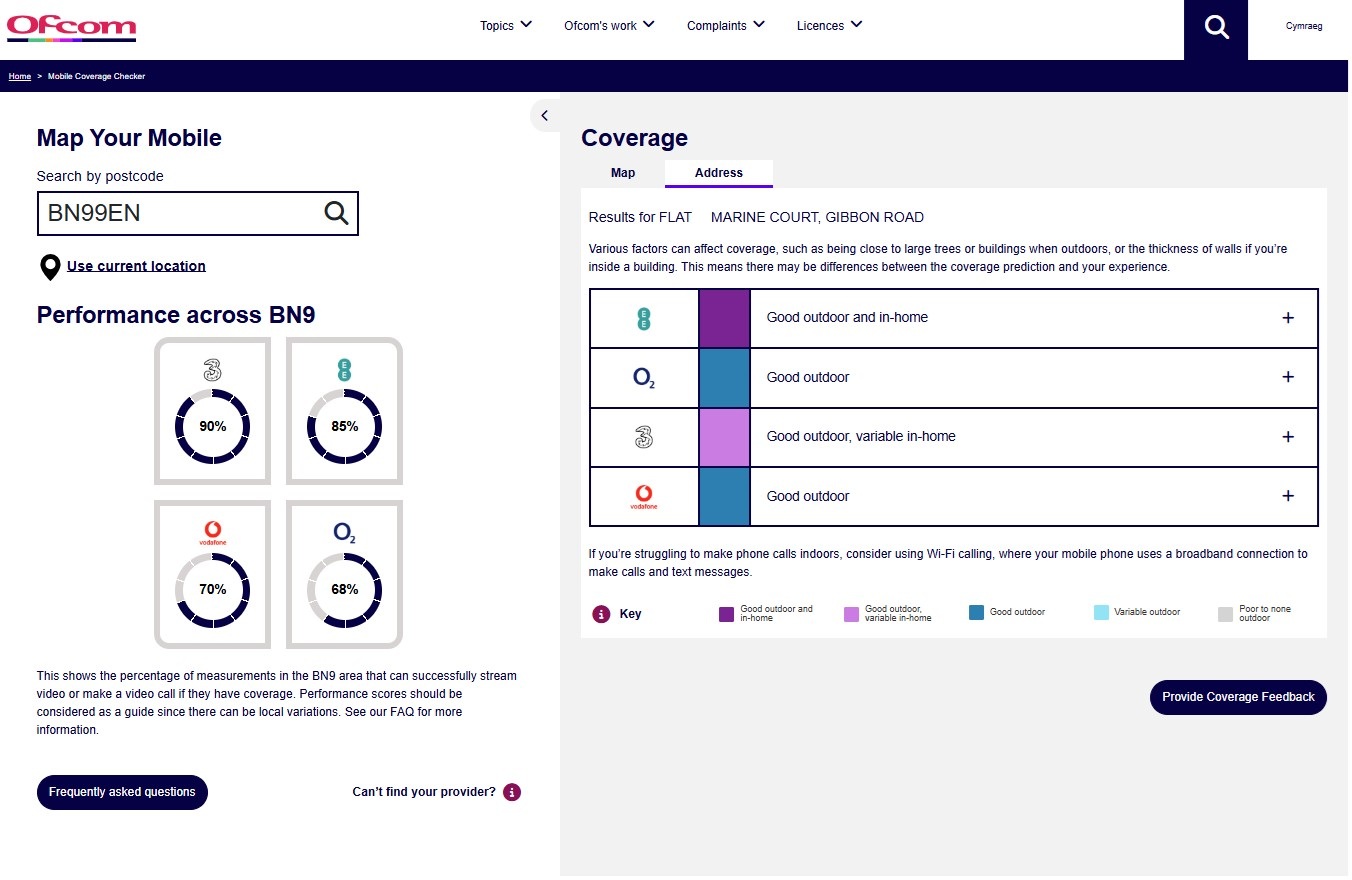Select the Vodafone performance card
Image resolution: width=1352 pixels, height=880 pixels.
pos(212,574)
